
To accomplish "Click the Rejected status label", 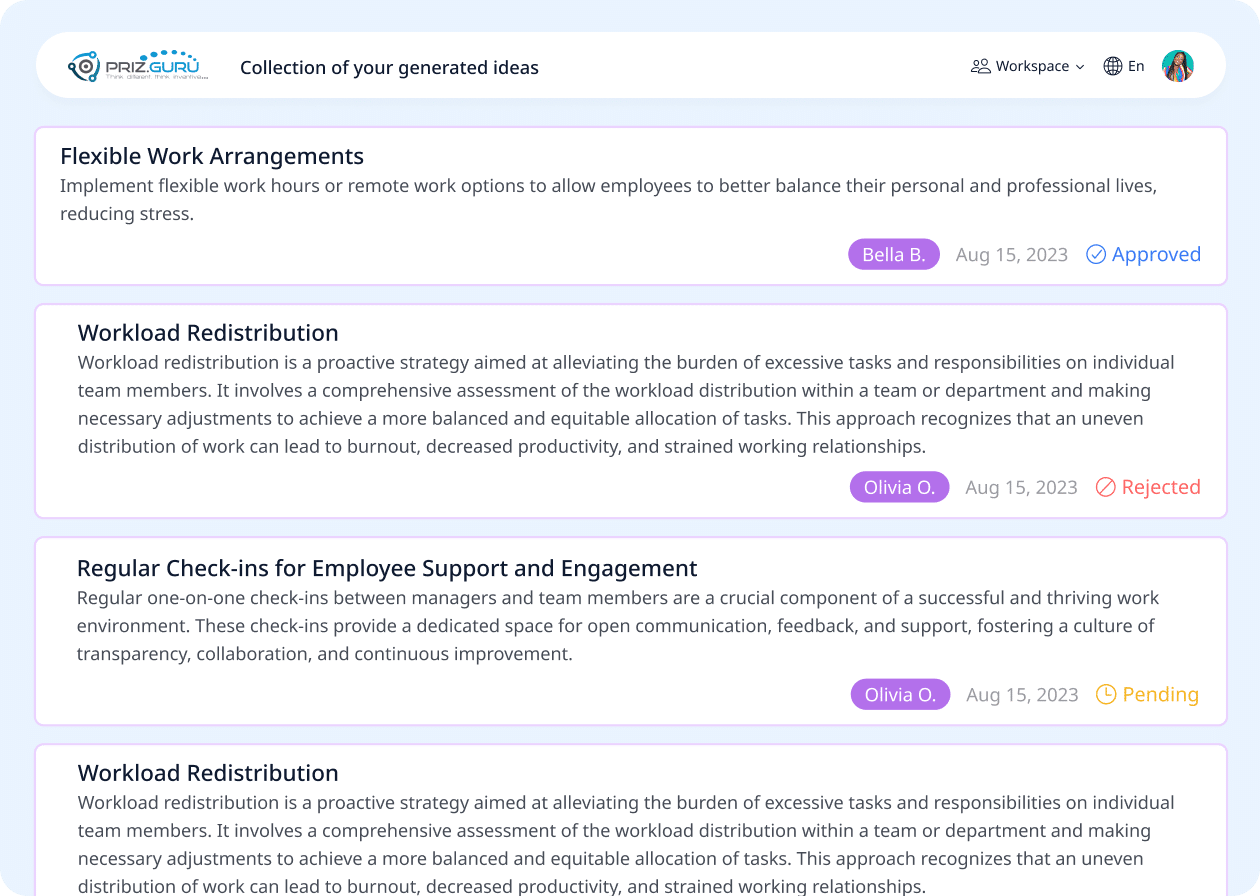I will coord(1161,487).
